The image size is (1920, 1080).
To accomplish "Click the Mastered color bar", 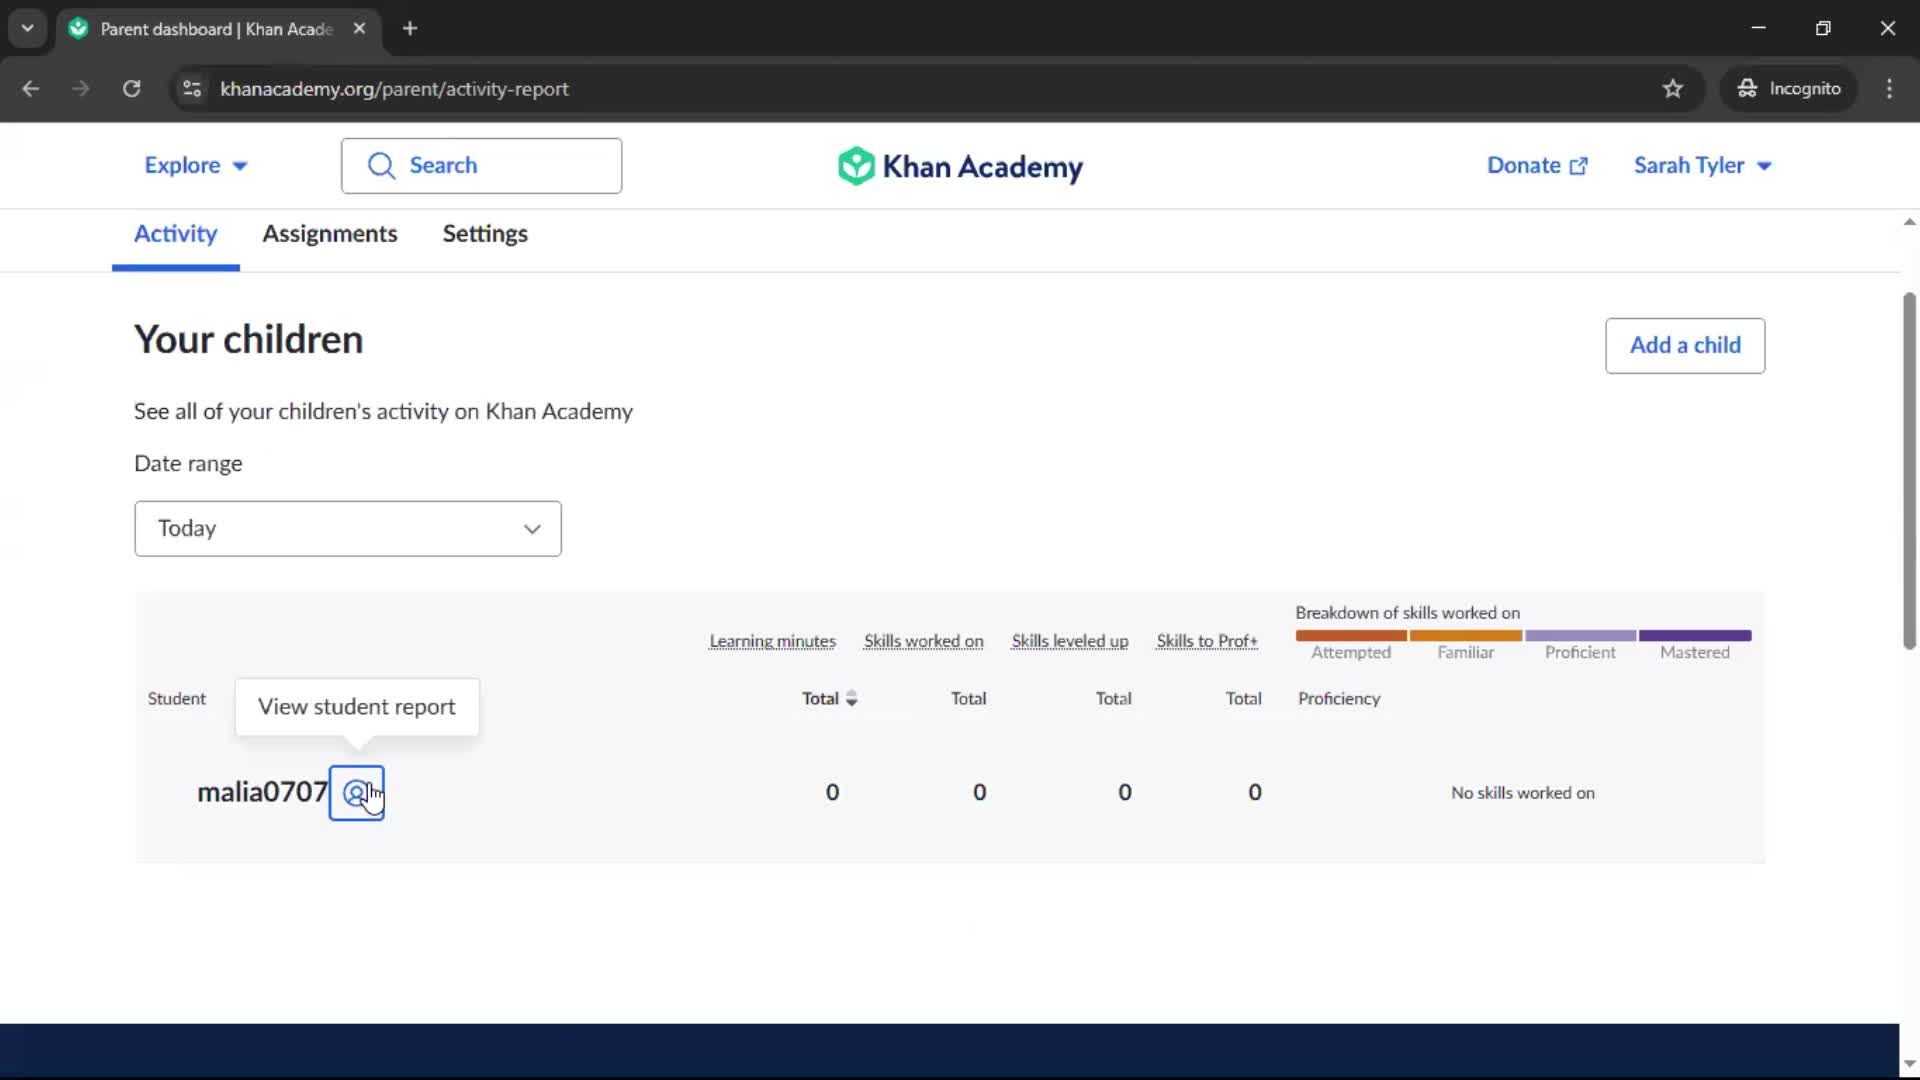I will 1695,636.
